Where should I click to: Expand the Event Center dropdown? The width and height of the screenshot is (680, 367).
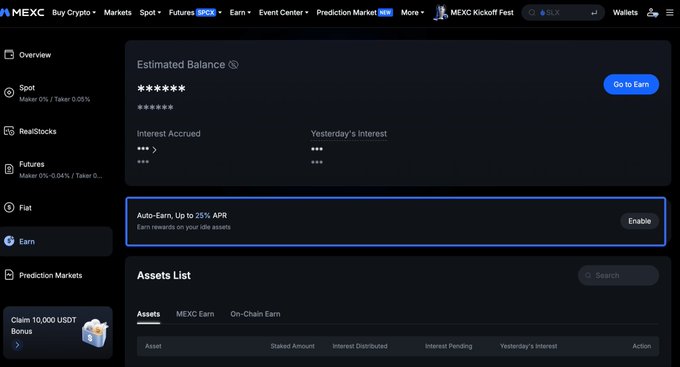click(284, 13)
